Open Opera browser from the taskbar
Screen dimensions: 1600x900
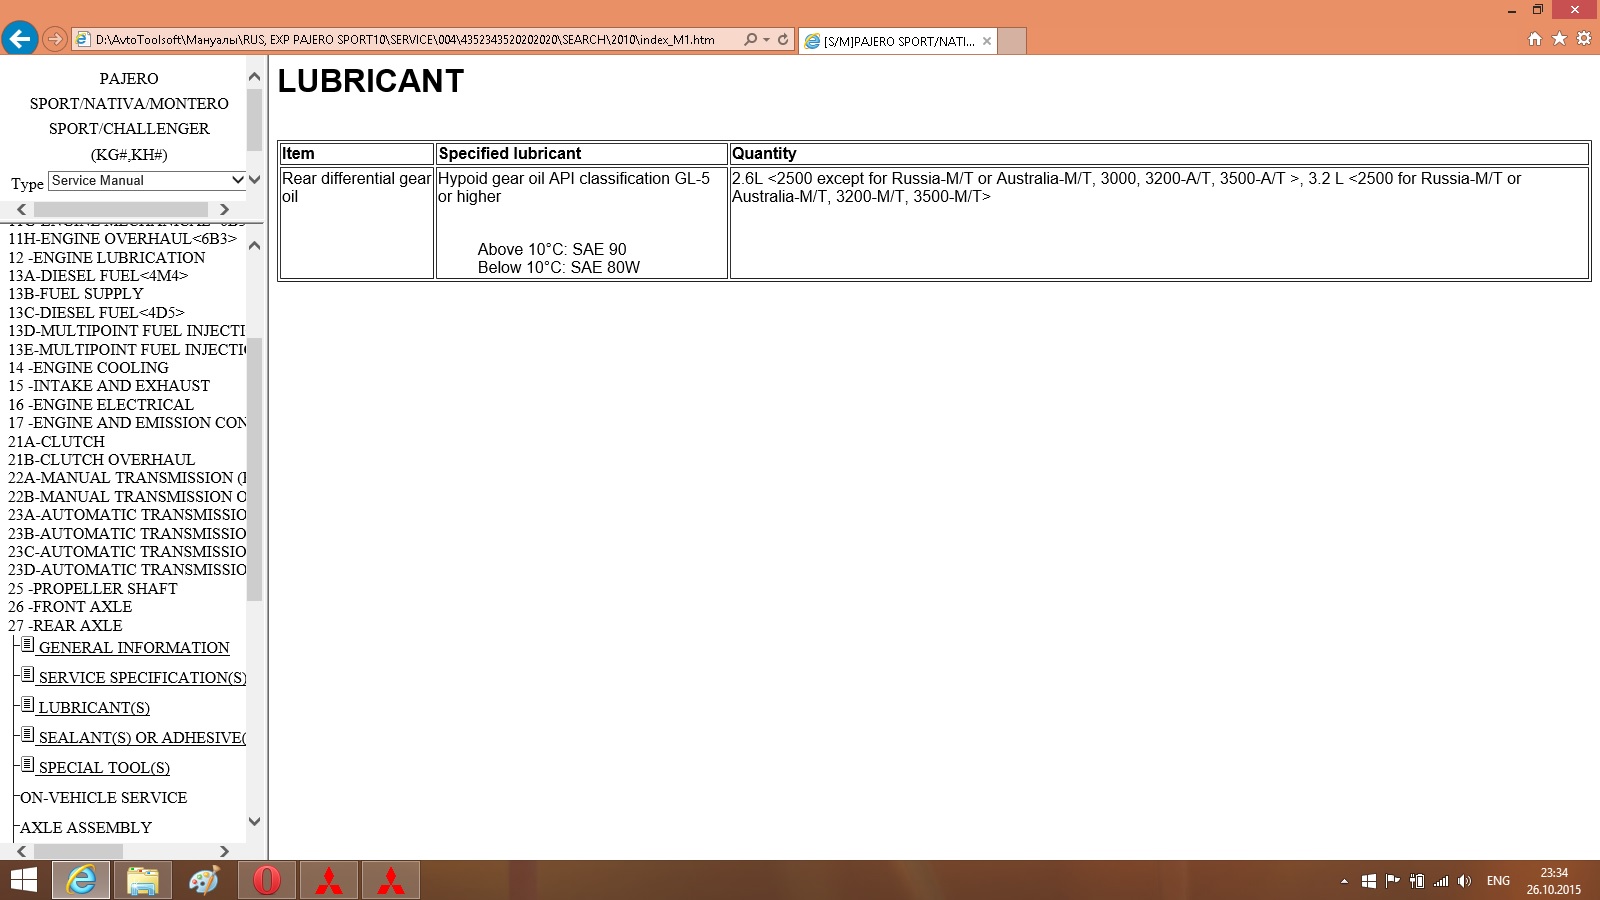point(267,880)
